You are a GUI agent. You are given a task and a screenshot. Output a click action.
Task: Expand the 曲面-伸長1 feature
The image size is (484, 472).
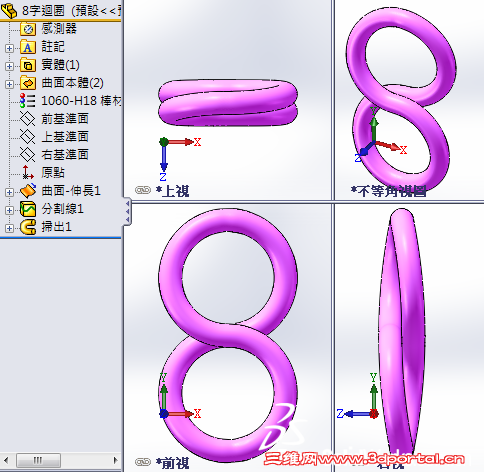point(9,192)
